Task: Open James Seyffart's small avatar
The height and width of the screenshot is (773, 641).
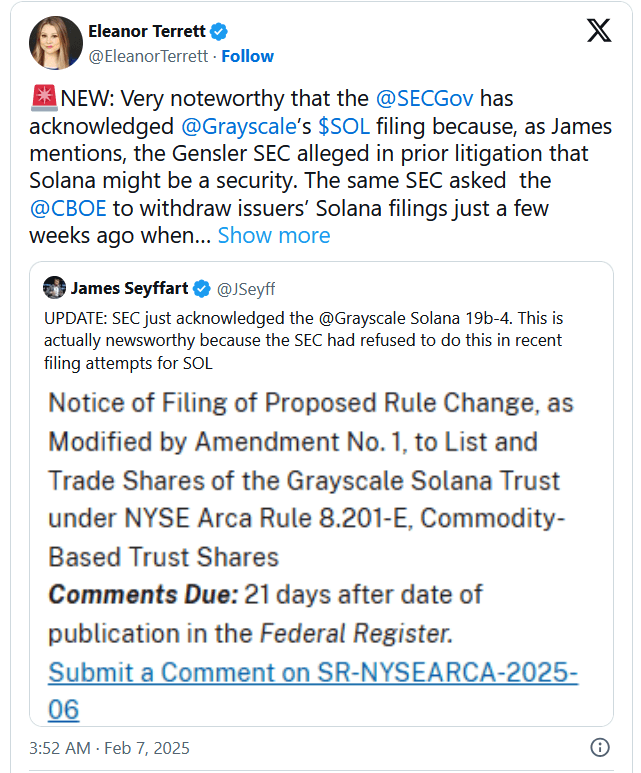Action: click(x=54, y=289)
